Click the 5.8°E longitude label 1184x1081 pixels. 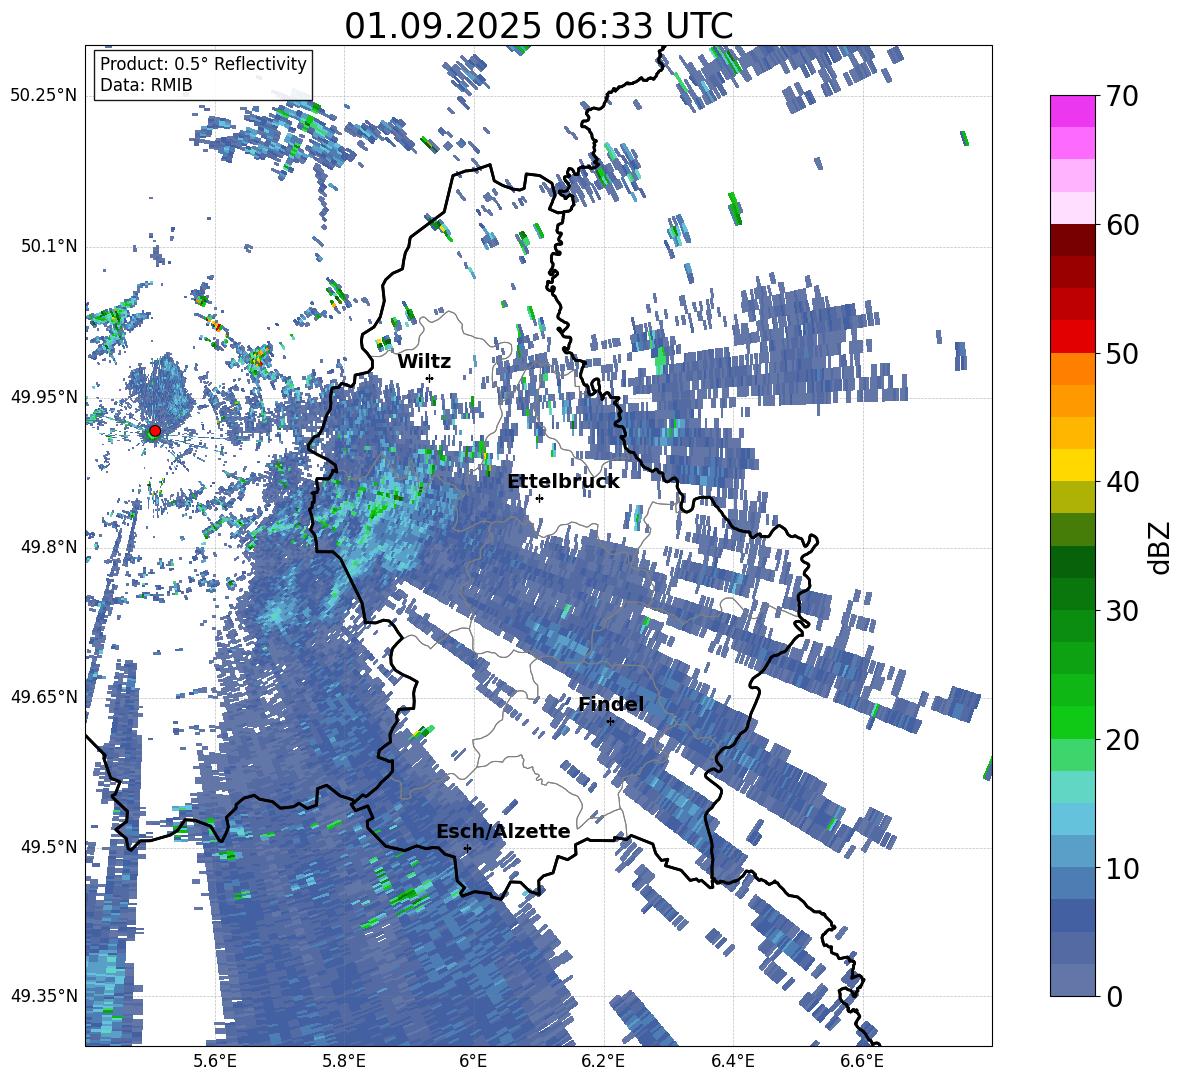pos(344,1062)
